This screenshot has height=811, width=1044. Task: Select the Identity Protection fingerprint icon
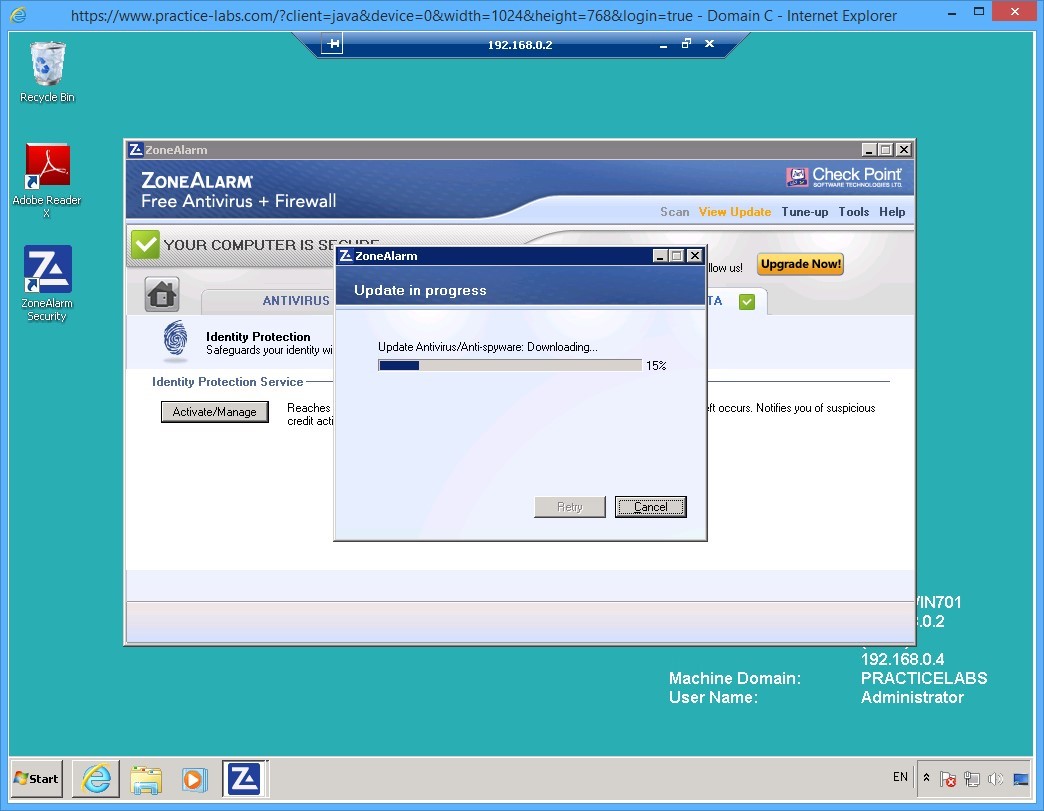175,343
